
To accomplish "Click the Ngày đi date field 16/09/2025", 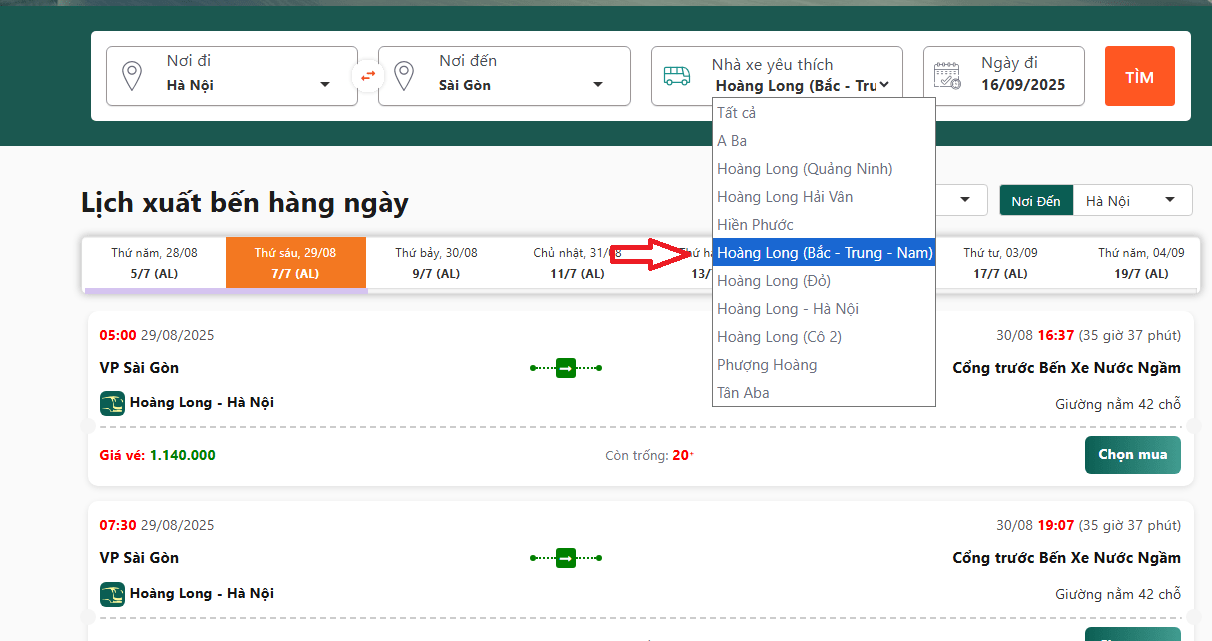I will (1022, 85).
